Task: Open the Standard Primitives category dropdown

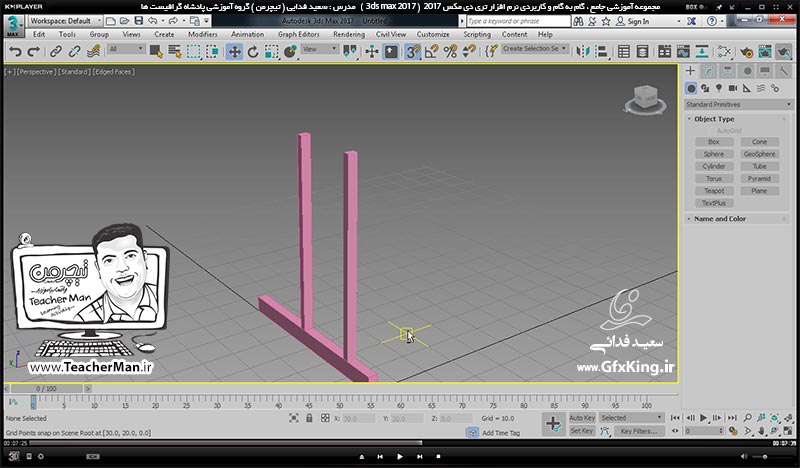Action: coord(738,104)
